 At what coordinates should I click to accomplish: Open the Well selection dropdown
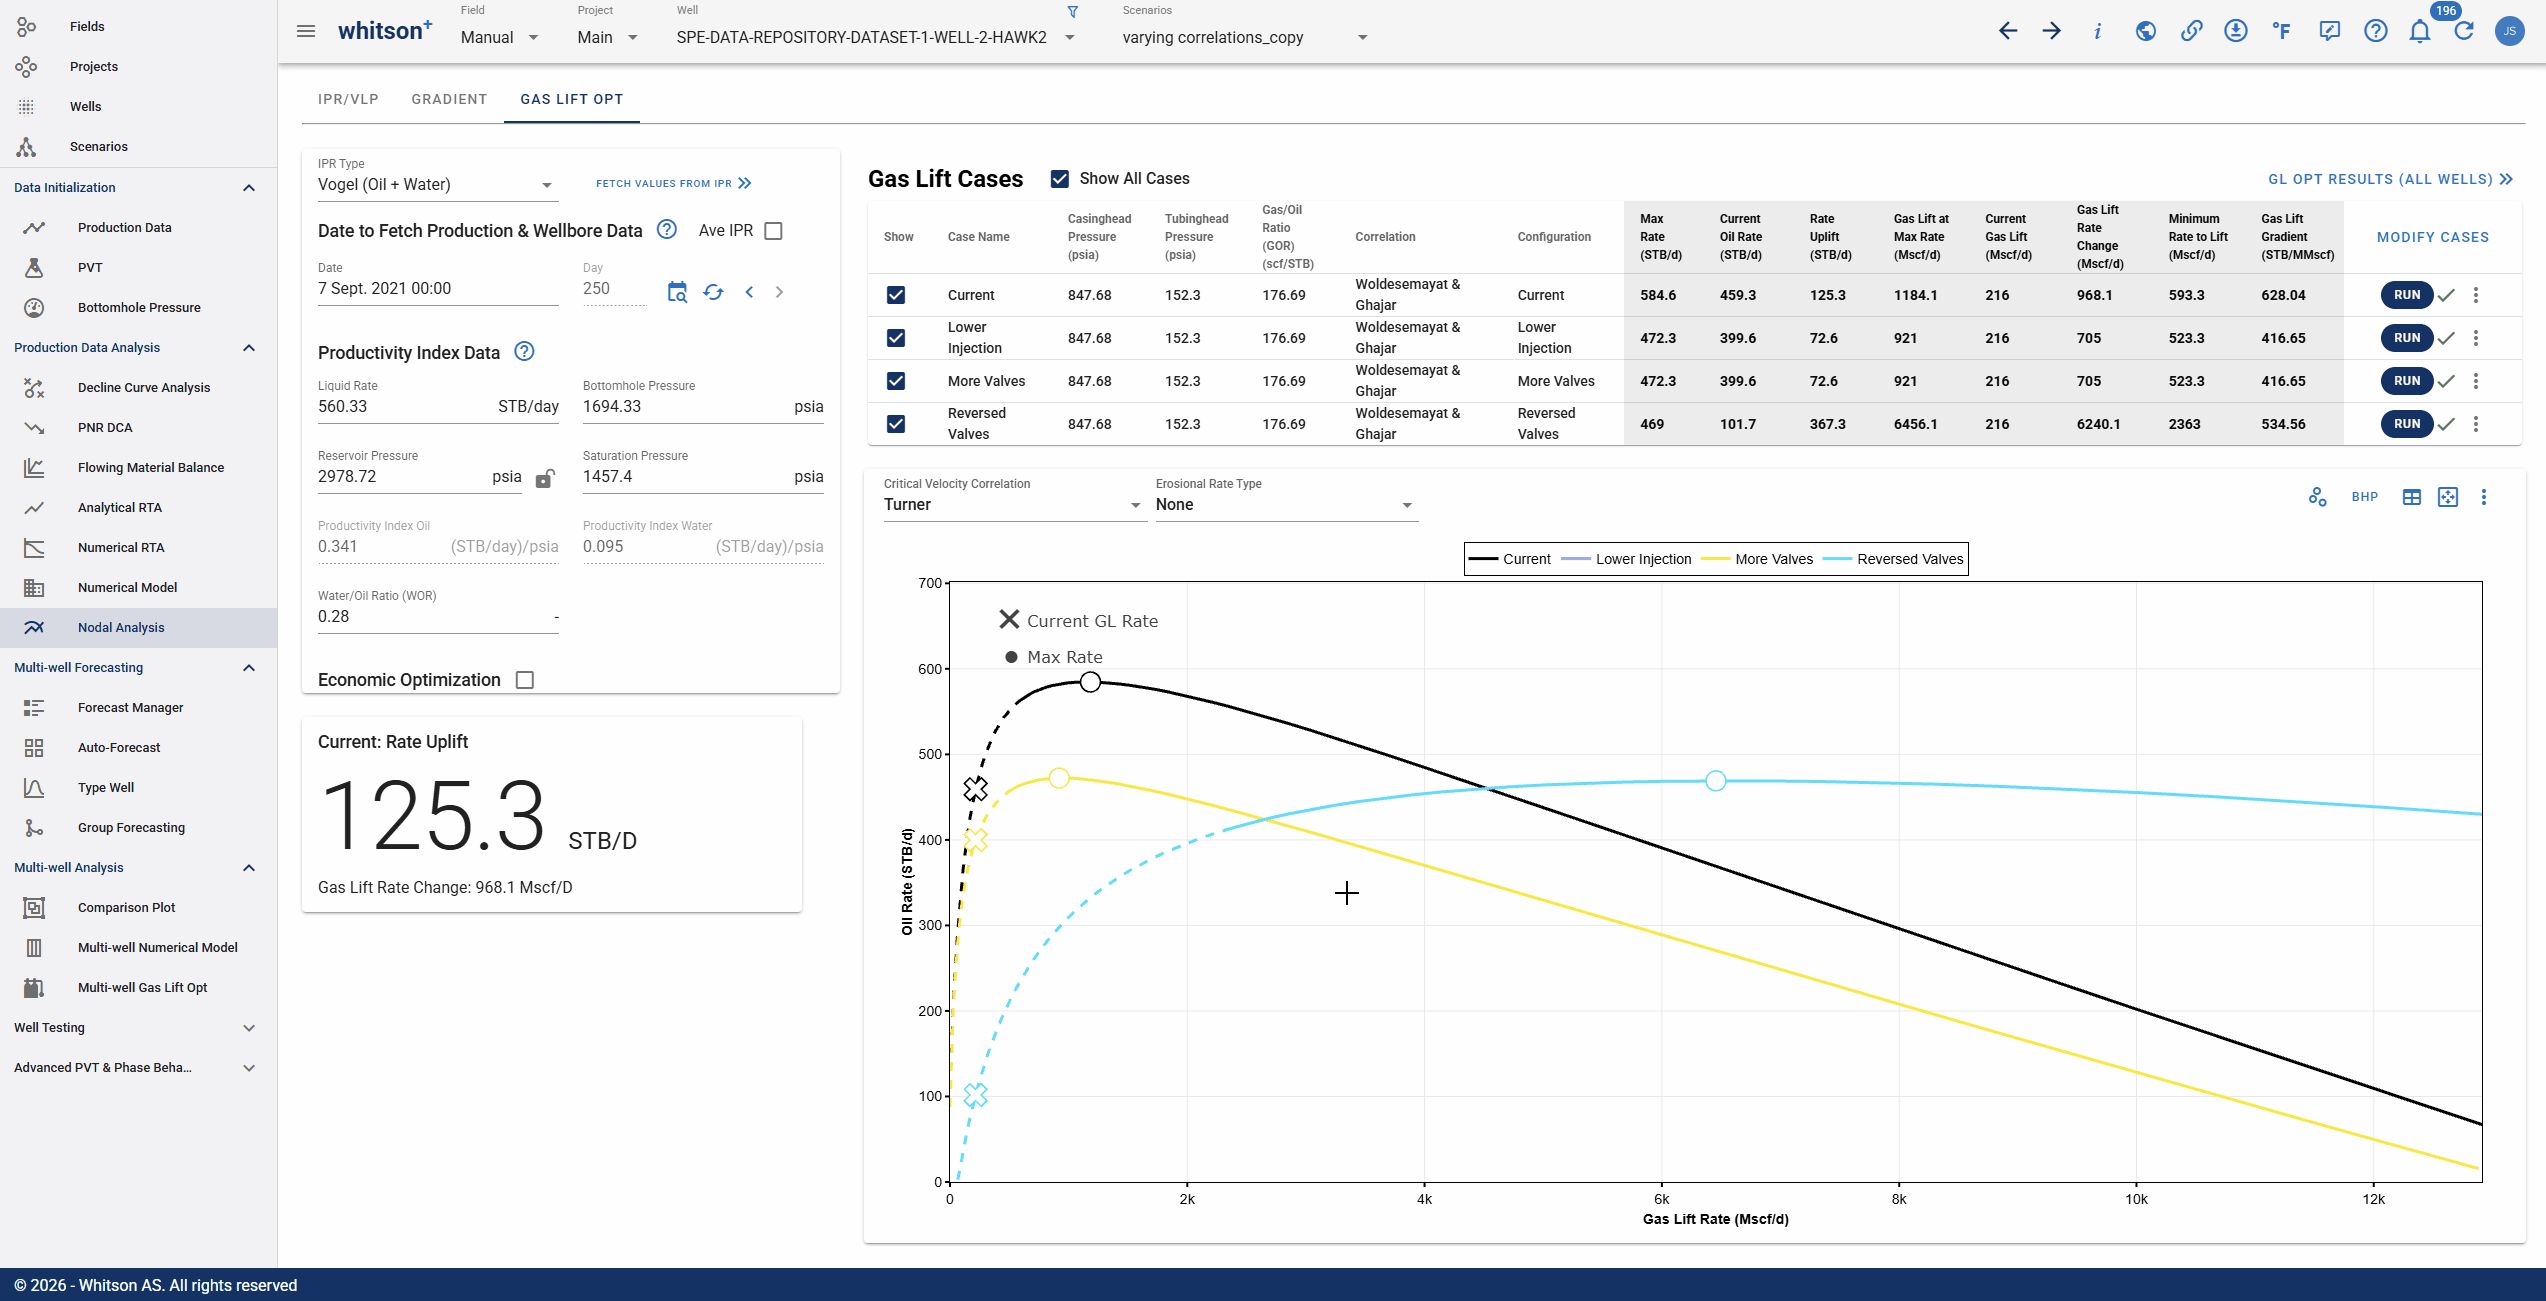point(876,37)
